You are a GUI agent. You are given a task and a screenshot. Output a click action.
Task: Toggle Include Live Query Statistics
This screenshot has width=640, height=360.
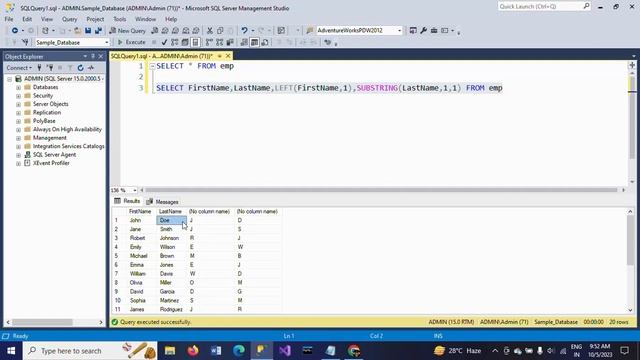coord(220,42)
